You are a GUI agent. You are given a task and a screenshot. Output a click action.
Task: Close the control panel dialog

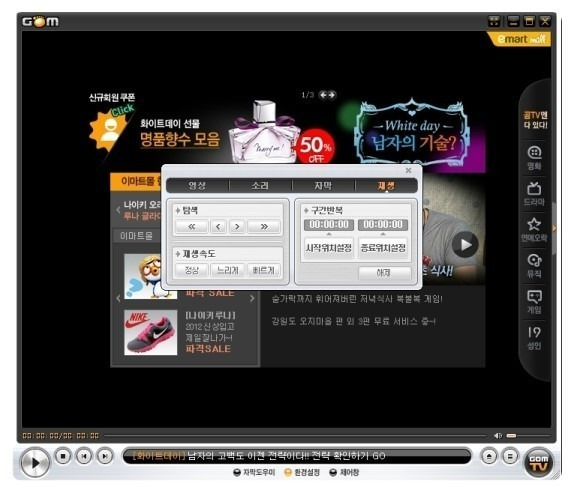[409, 170]
